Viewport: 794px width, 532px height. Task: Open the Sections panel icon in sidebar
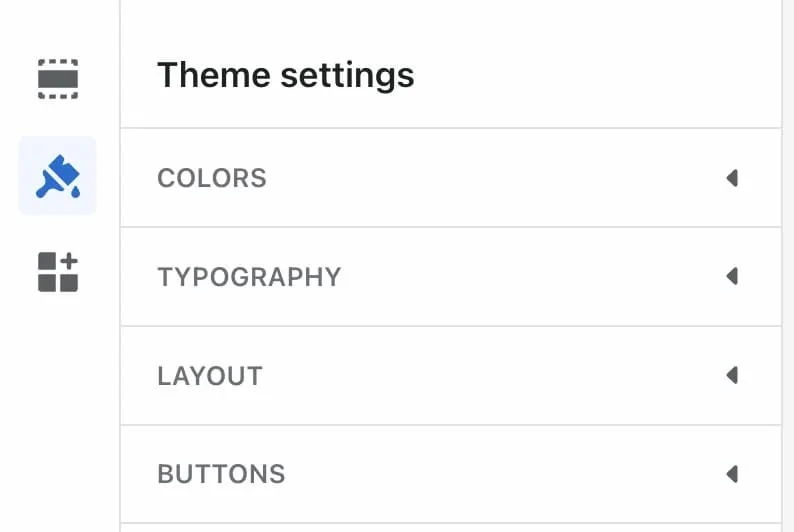pos(58,79)
